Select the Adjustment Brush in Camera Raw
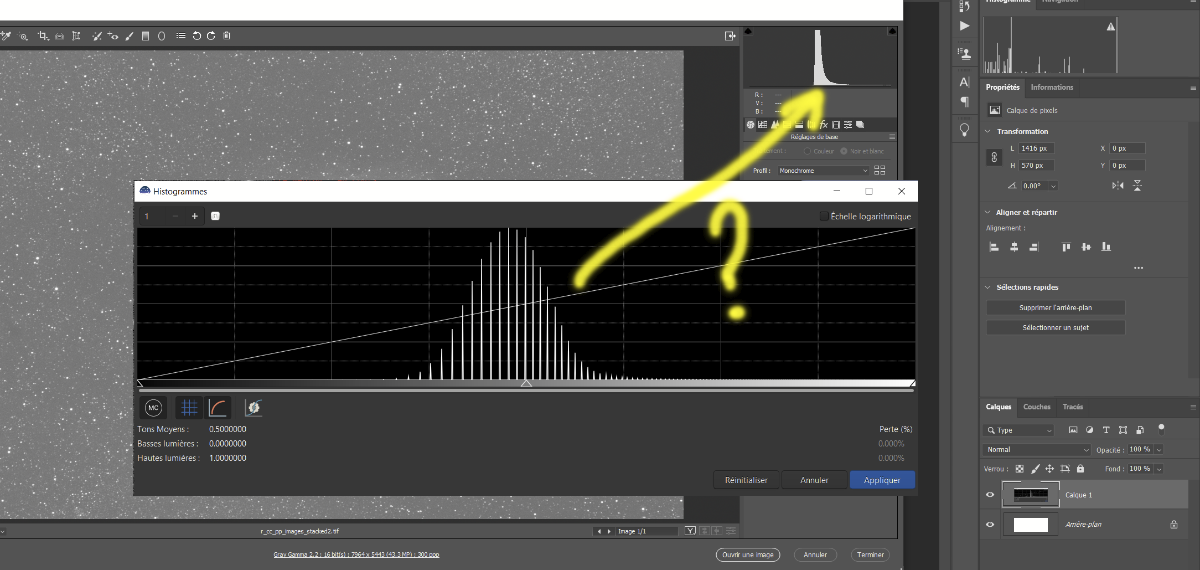1200x570 pixels. (129, 36)
